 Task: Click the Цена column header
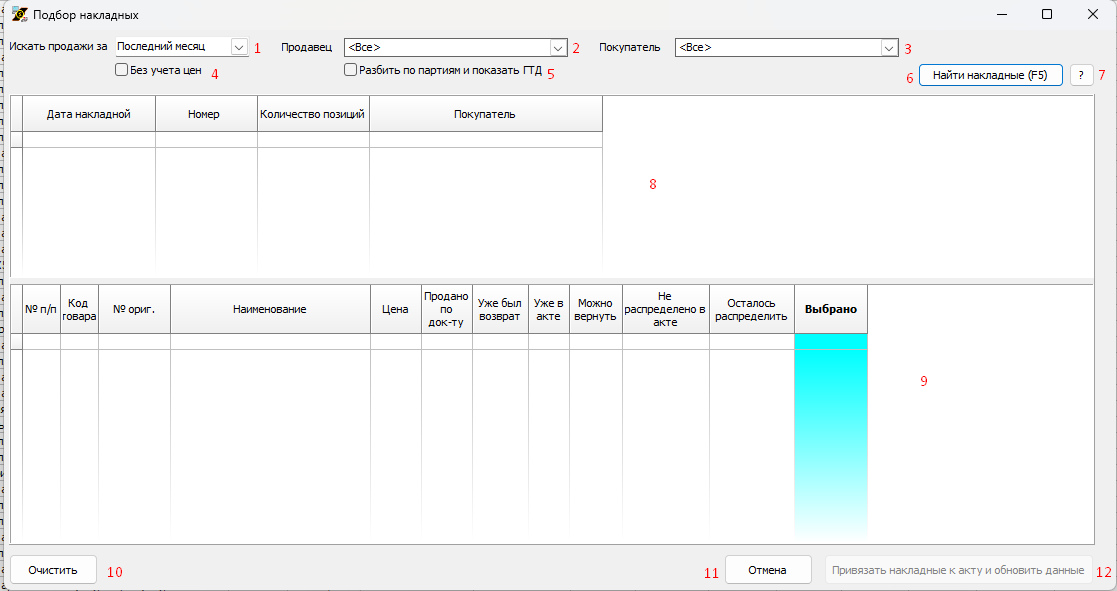pos(395,310)
